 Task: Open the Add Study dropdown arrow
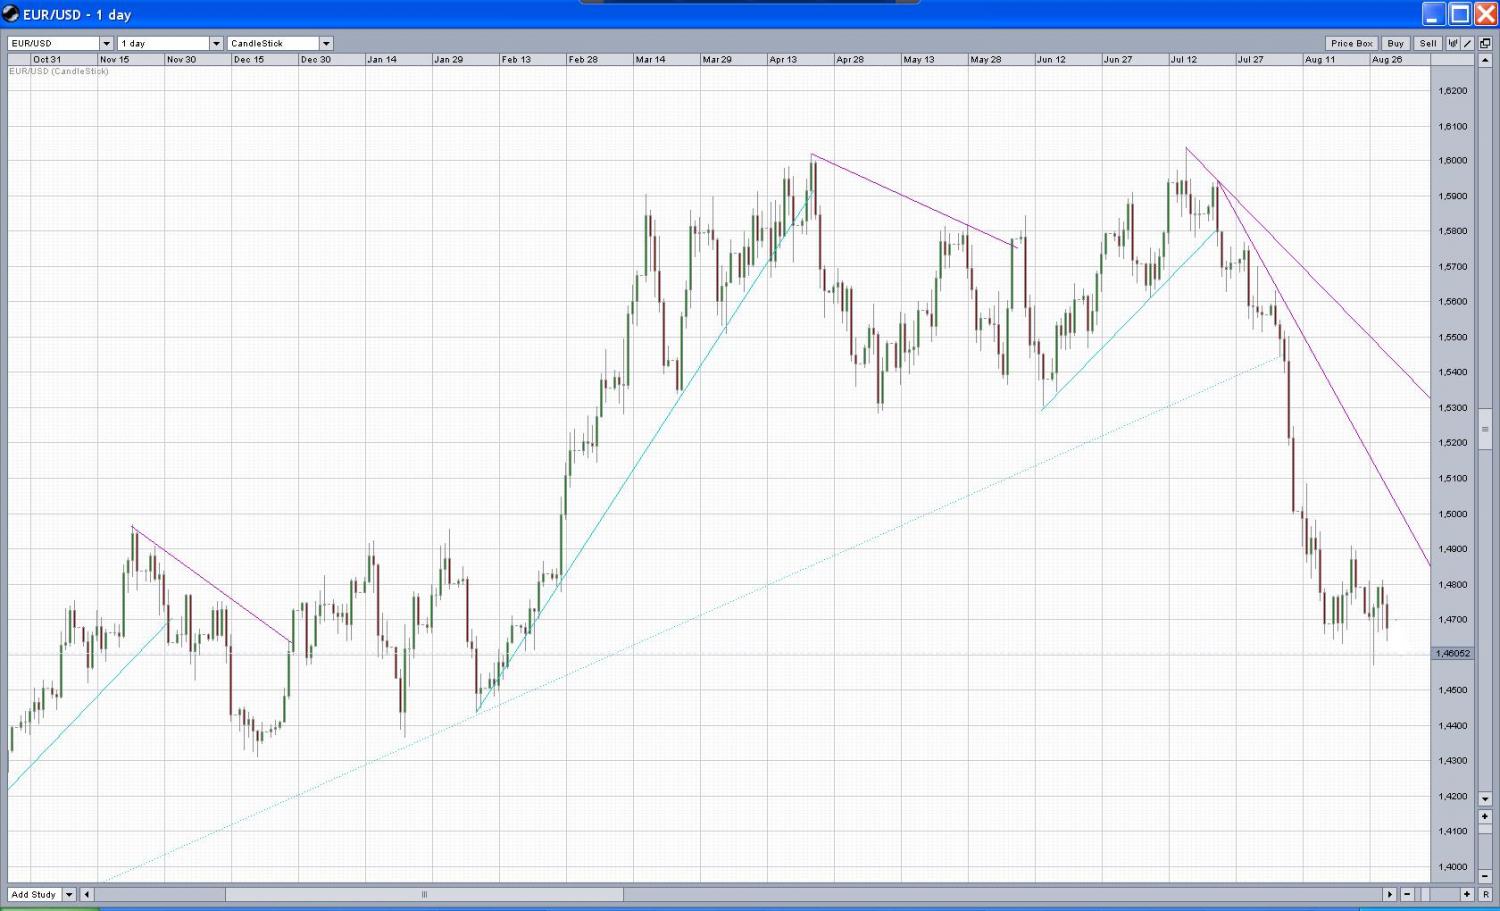tap(69, 894)
